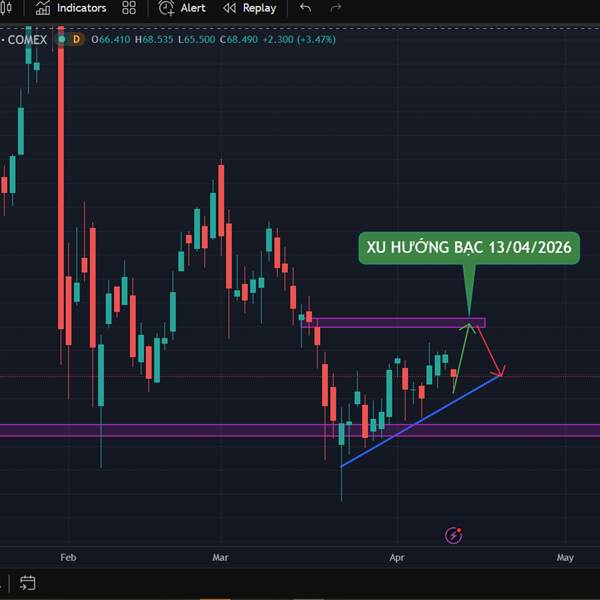Click the orange D data badge
The height and width of the screenshot is (600, 600).
coord(77,39)
